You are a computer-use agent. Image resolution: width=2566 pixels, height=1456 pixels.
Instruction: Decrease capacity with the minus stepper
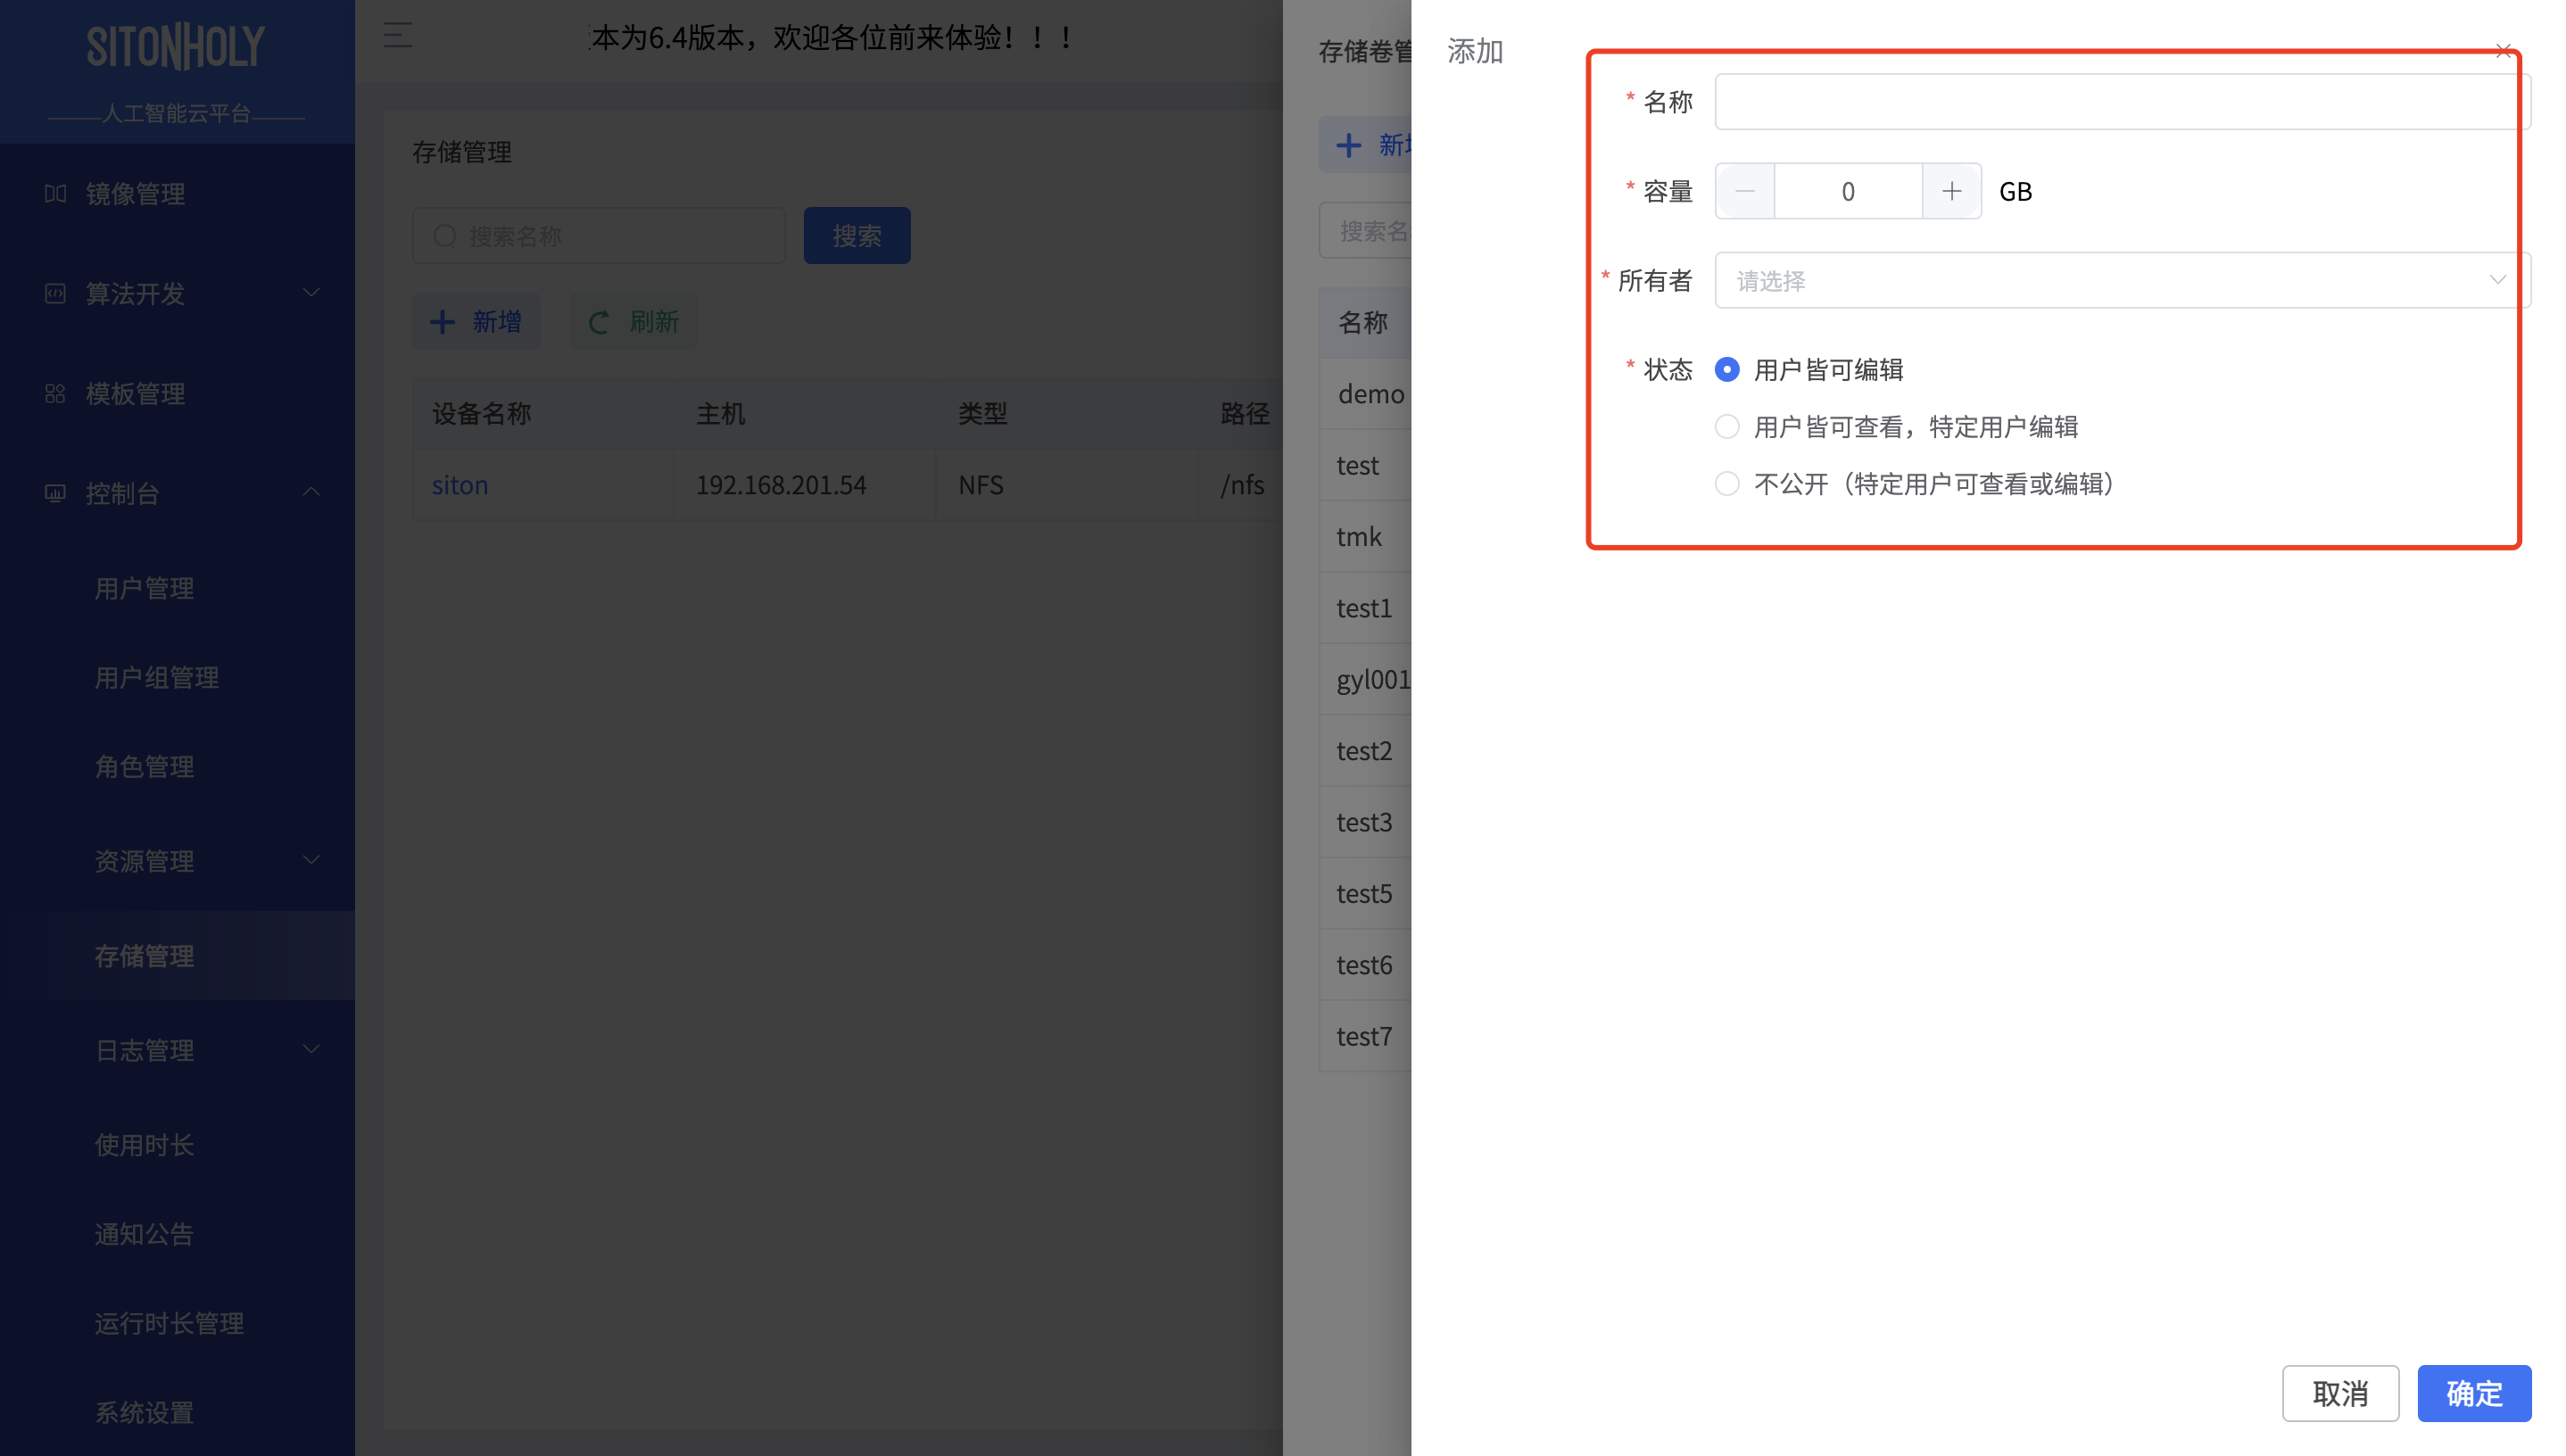[1745, 191]
